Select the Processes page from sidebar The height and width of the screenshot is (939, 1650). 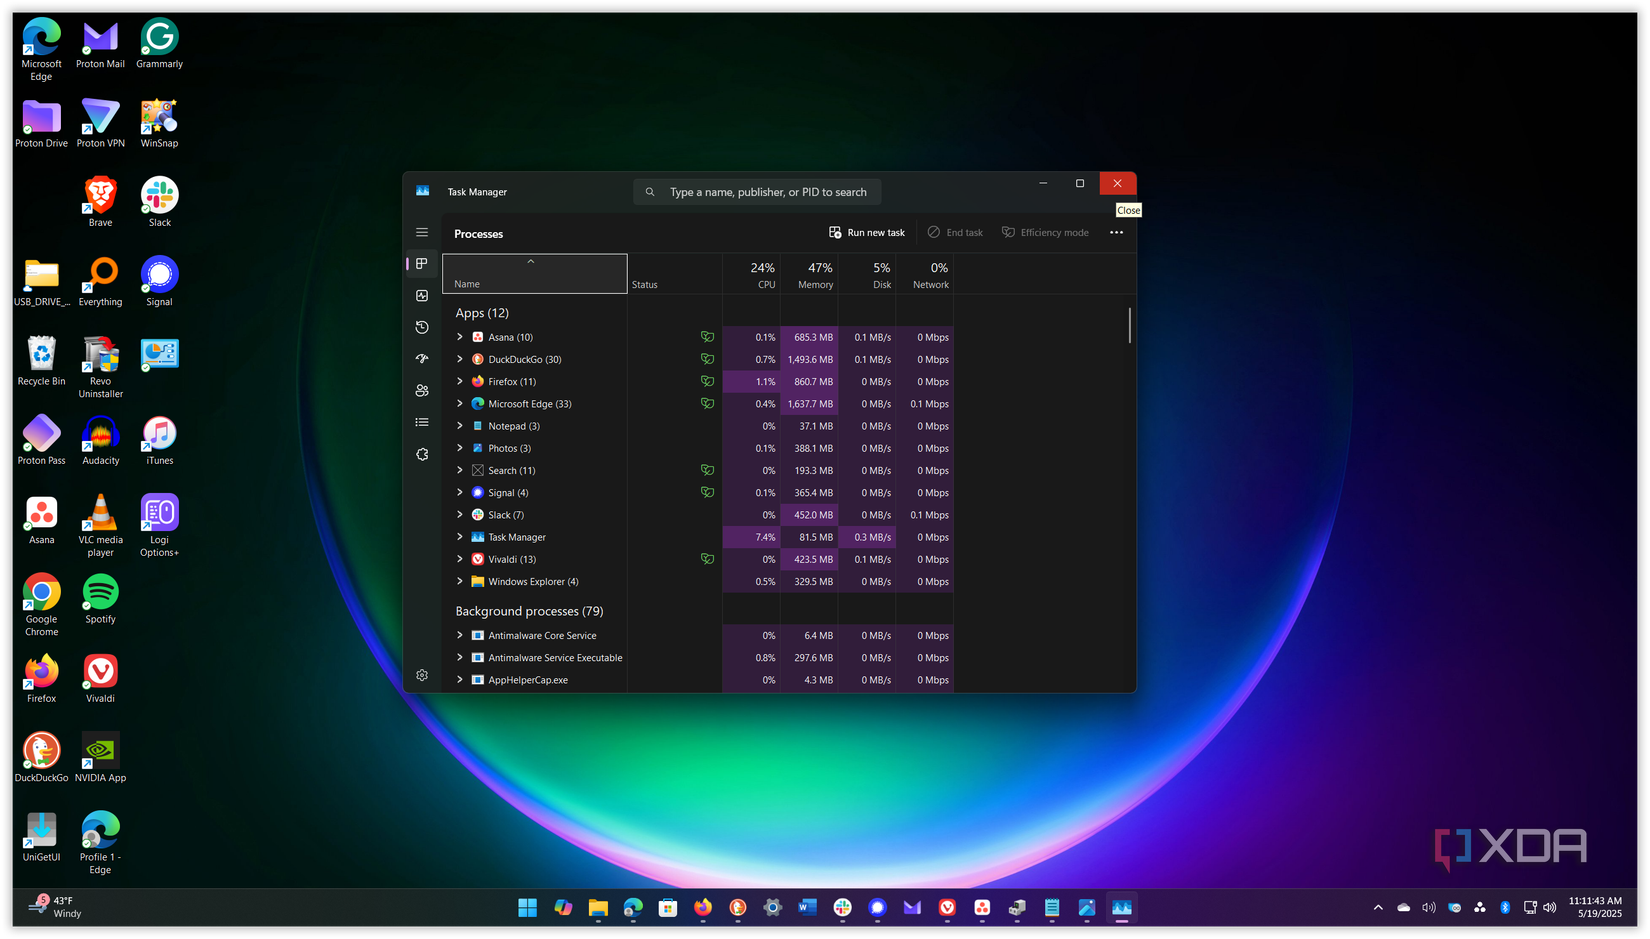[422, 263]
